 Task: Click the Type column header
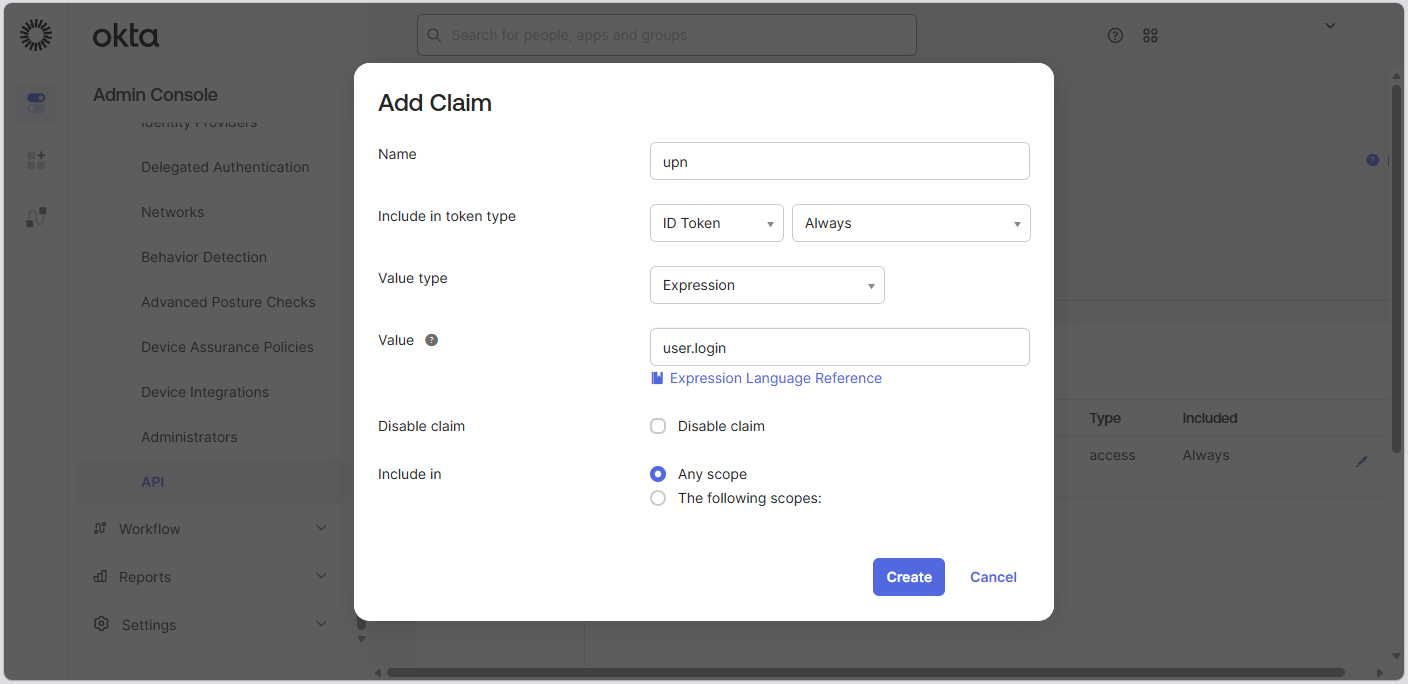pos(1105,418)
